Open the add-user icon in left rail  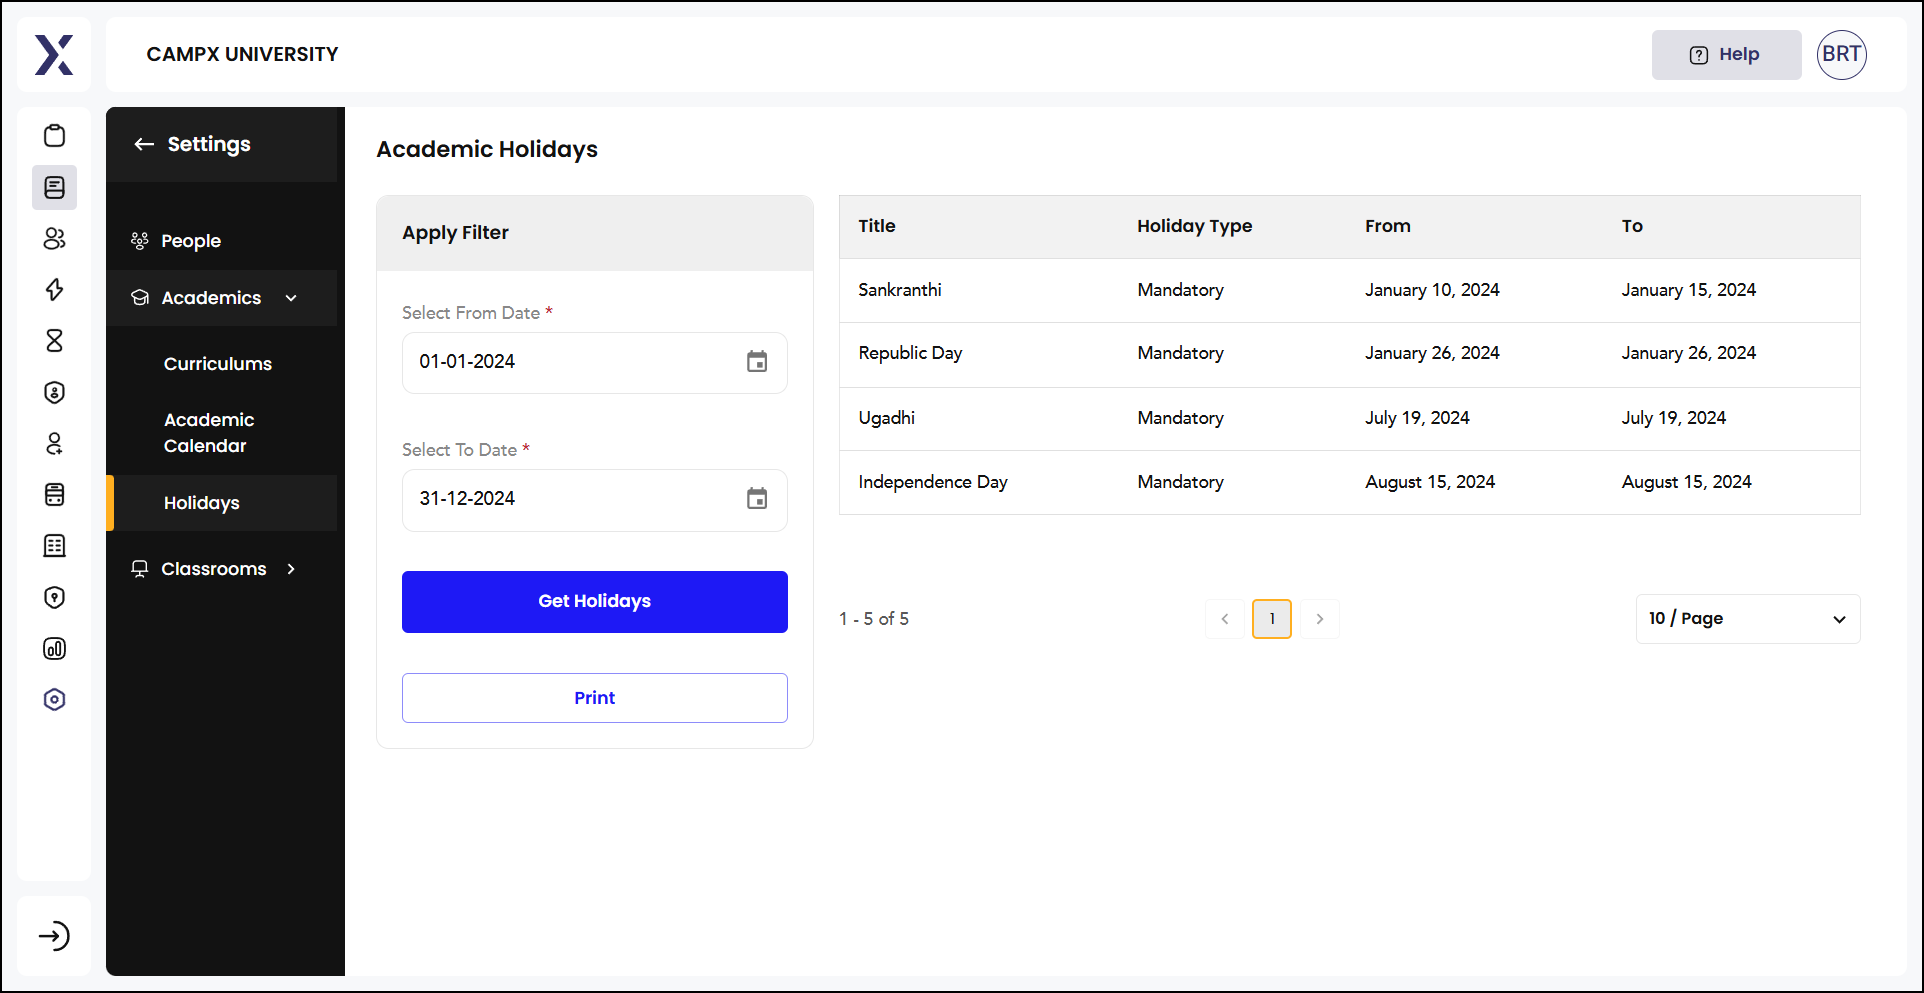(55, 443)
